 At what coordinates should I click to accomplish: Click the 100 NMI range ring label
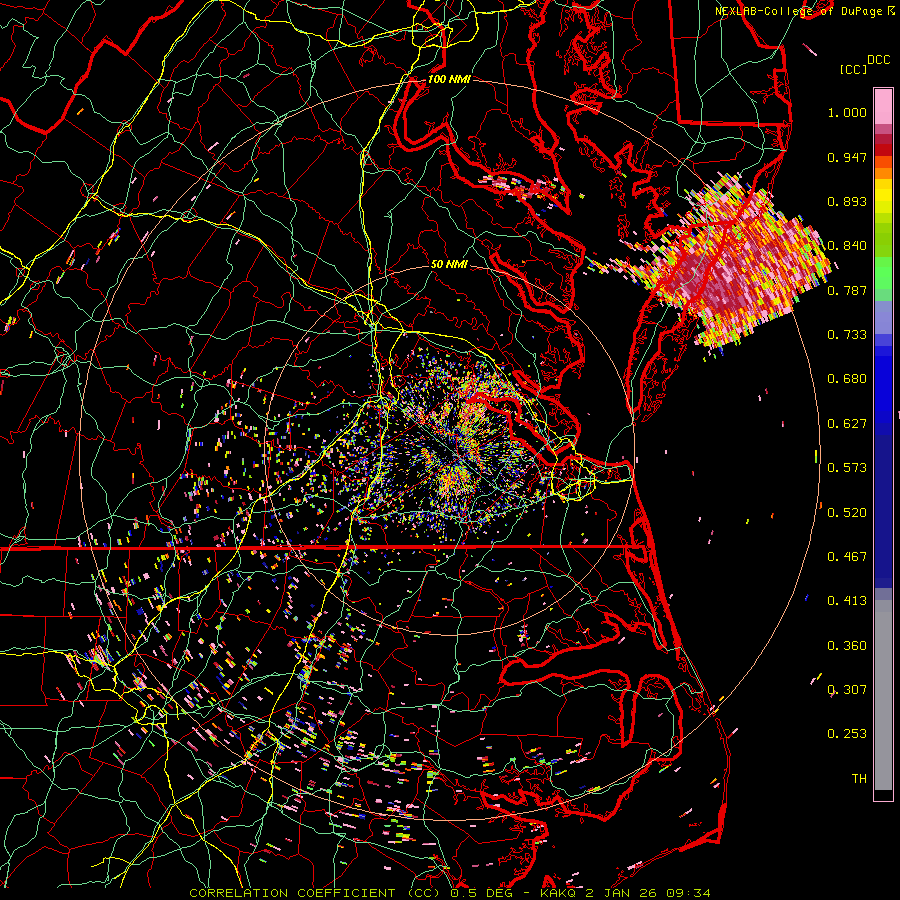pos(449,79)
